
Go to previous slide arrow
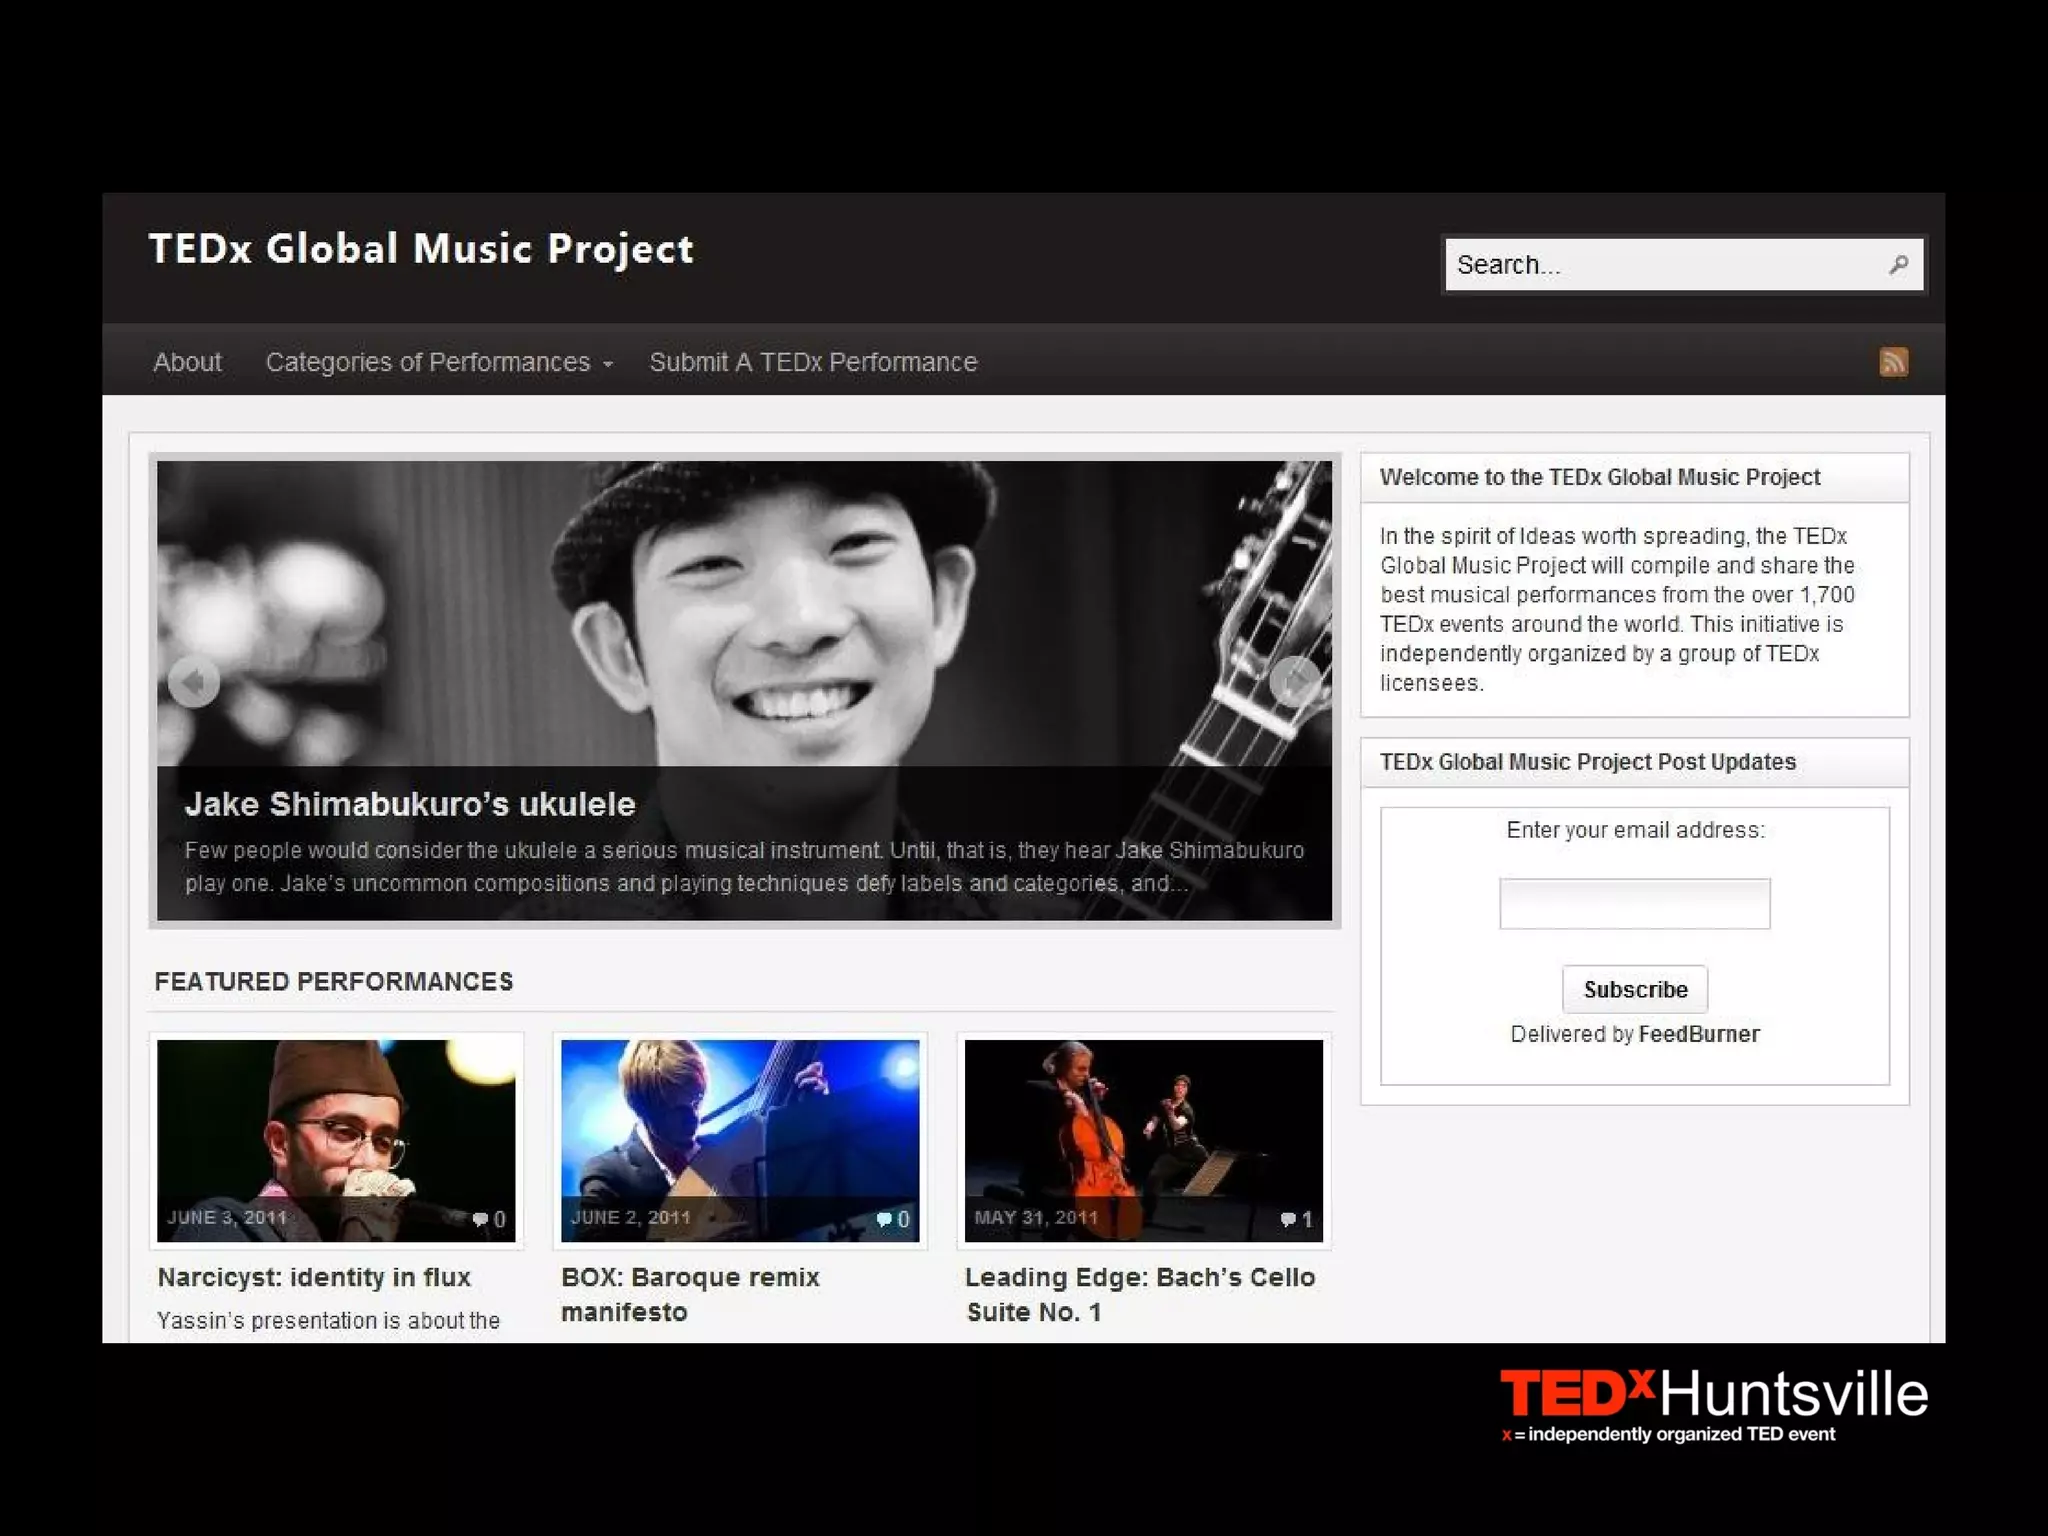click(x=193, y=682)
